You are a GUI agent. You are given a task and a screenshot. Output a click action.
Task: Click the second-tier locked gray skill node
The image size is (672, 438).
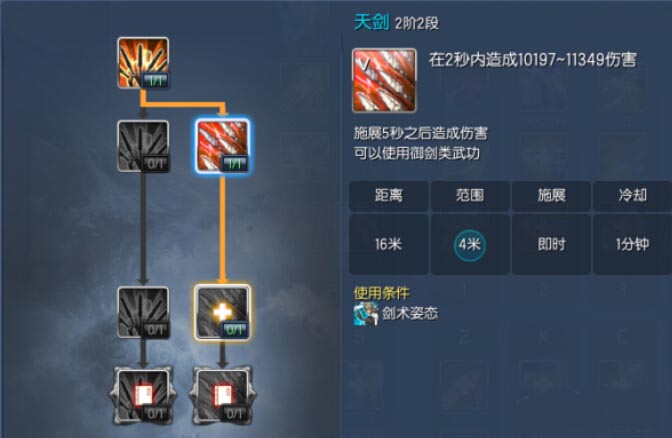pos(143,146)
